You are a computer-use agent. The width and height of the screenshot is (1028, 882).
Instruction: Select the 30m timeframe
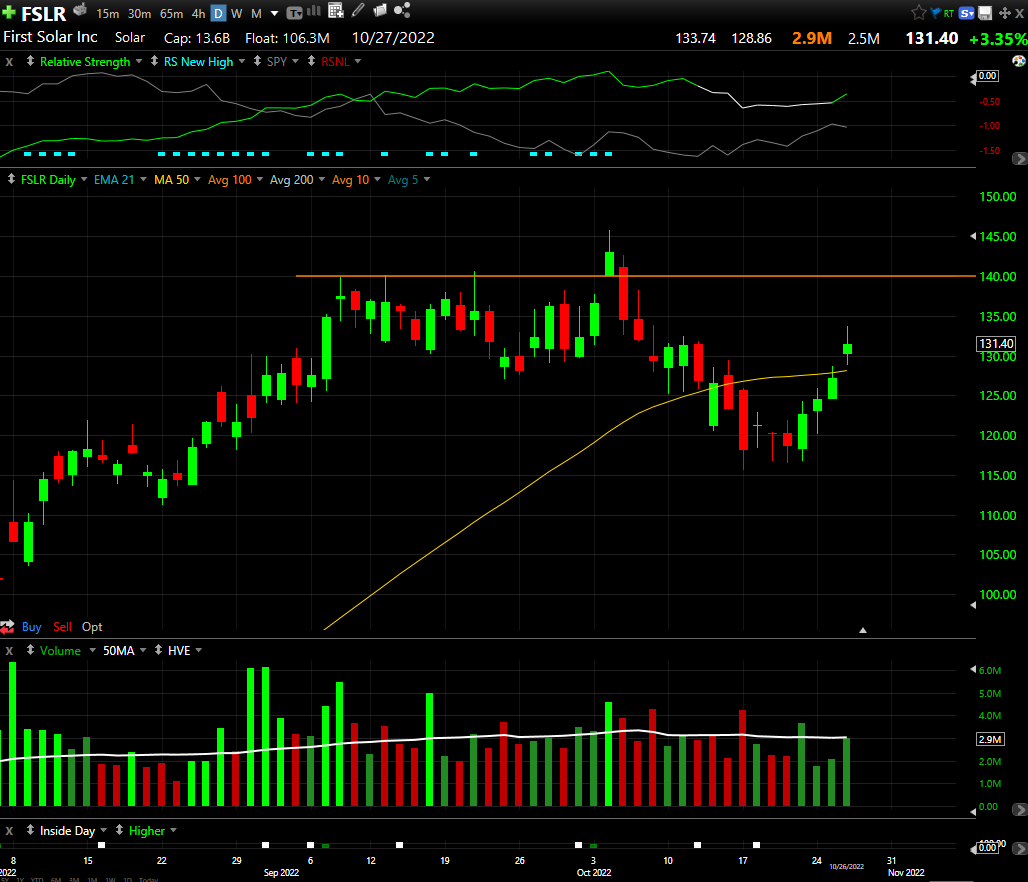point(139,13)
